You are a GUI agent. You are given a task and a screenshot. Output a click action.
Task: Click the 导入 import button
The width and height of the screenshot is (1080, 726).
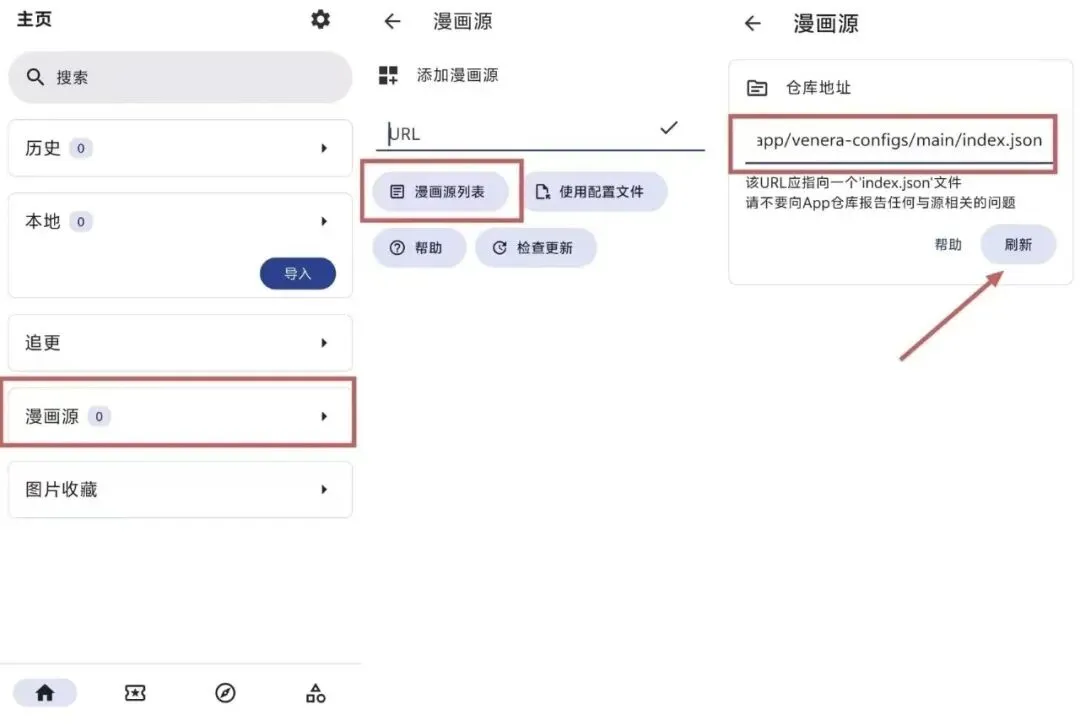(x=298, y=273)
